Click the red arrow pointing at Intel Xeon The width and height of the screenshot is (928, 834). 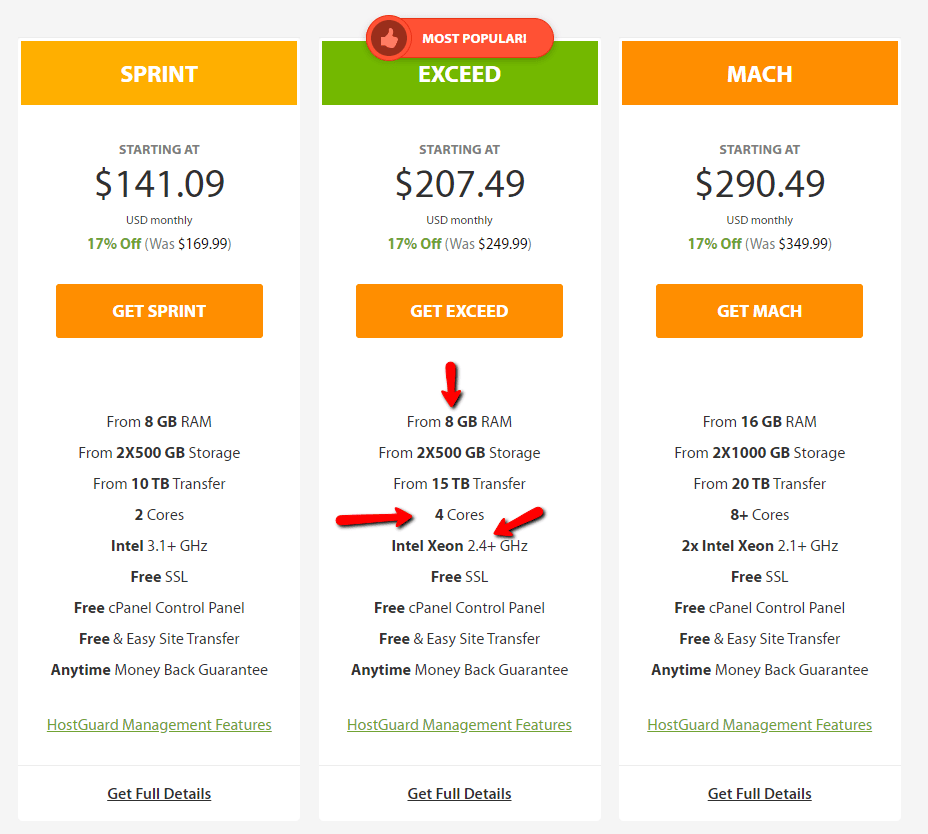pyautogui.click(x=519, y=520)
